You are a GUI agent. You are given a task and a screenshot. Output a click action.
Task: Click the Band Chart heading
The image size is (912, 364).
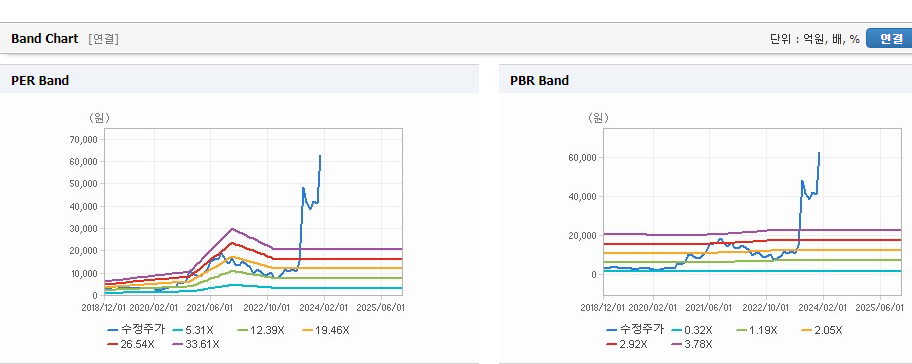click(x=44, y=38)
